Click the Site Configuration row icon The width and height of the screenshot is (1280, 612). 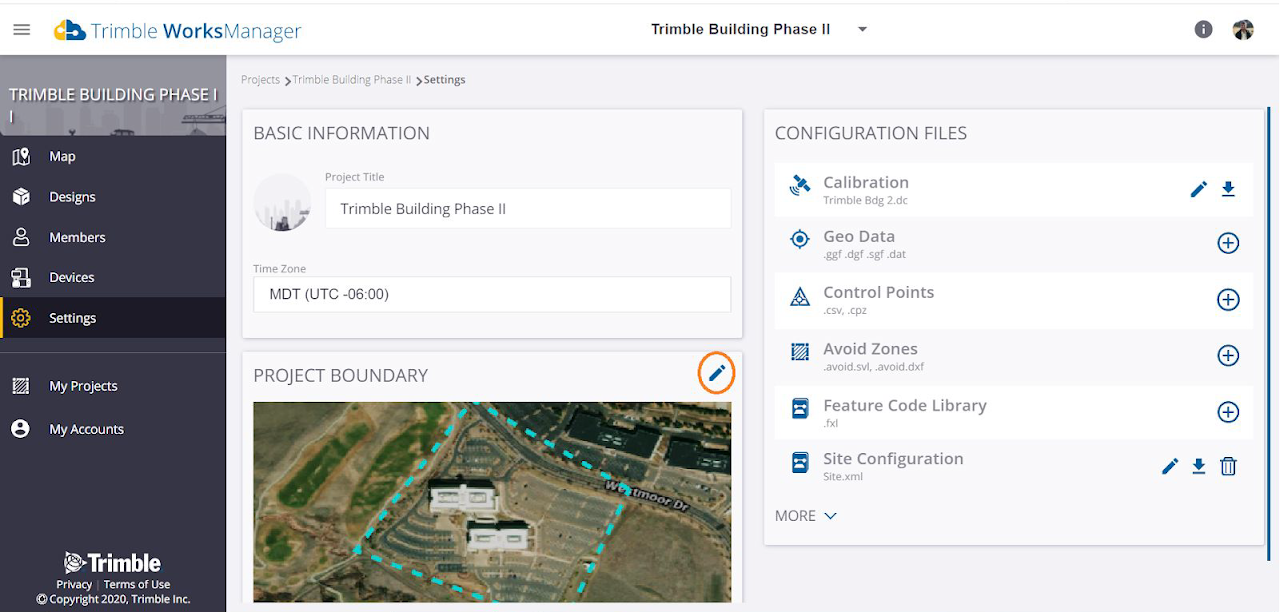pos(800,463)
